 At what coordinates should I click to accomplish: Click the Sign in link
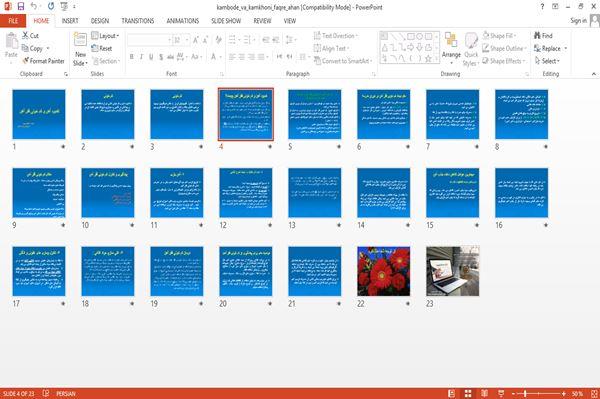pos(578,21)
